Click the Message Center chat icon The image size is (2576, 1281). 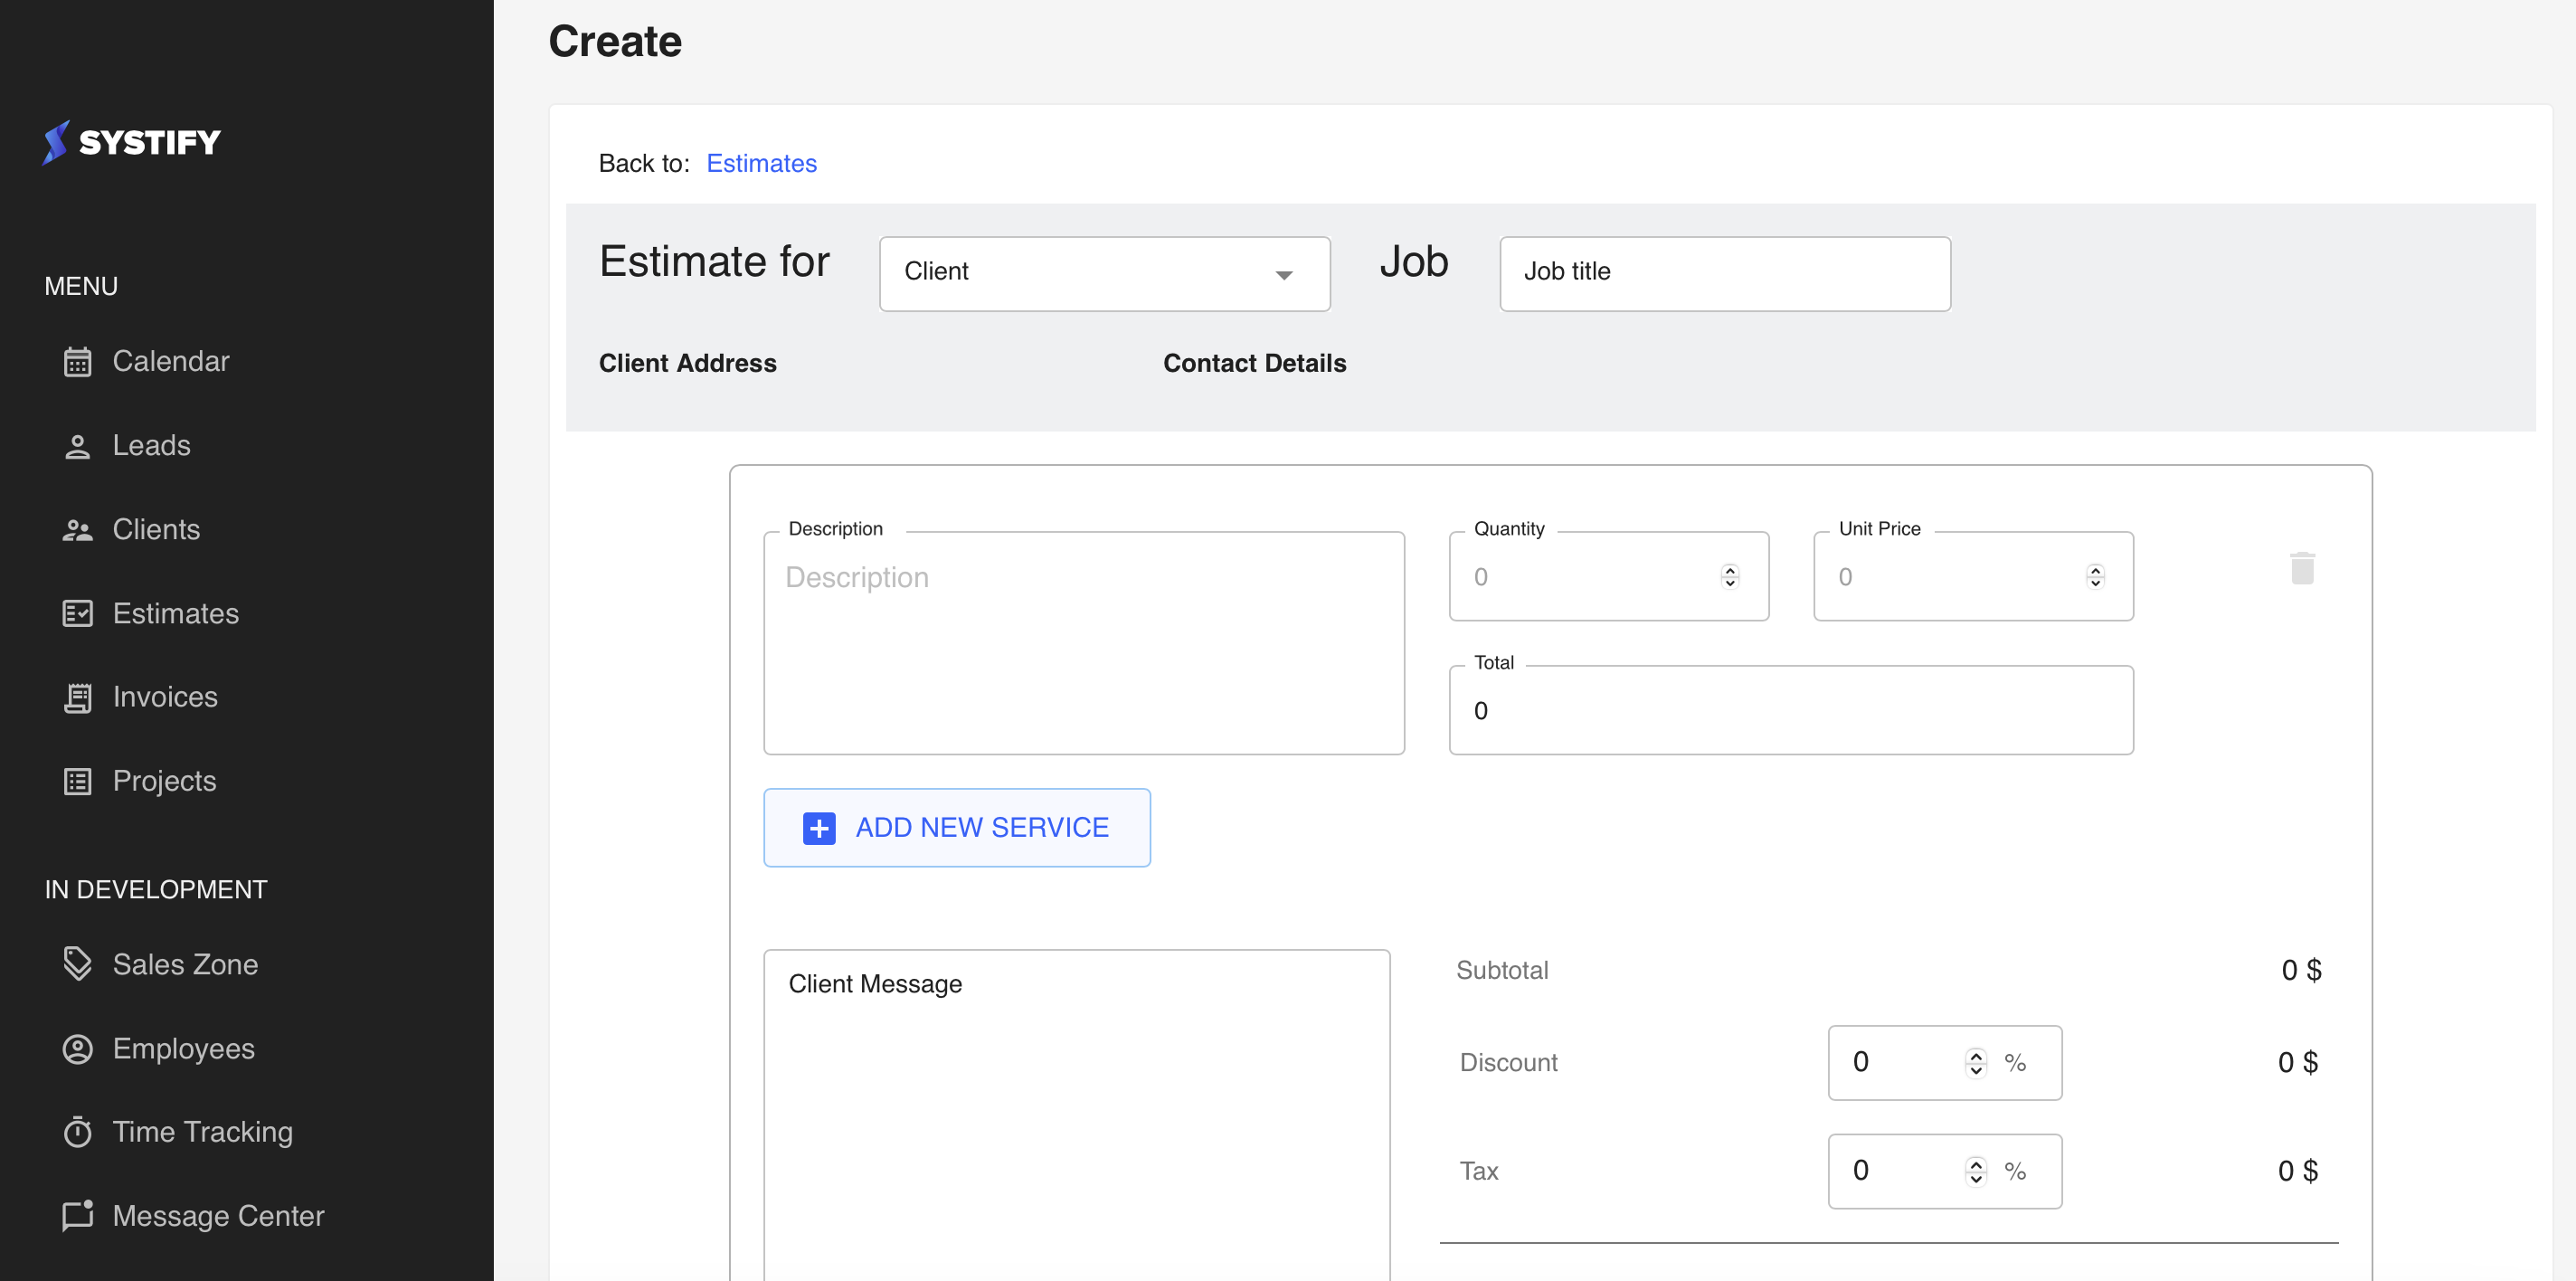click(x=77, y=1215)
